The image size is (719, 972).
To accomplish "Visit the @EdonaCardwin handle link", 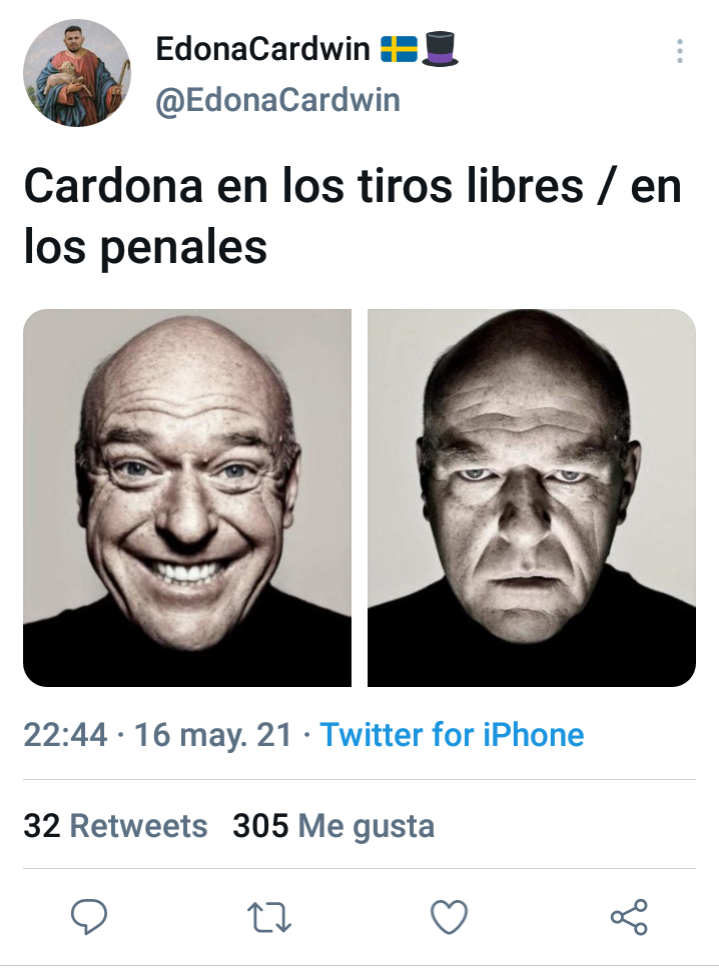I will [278, 100].
